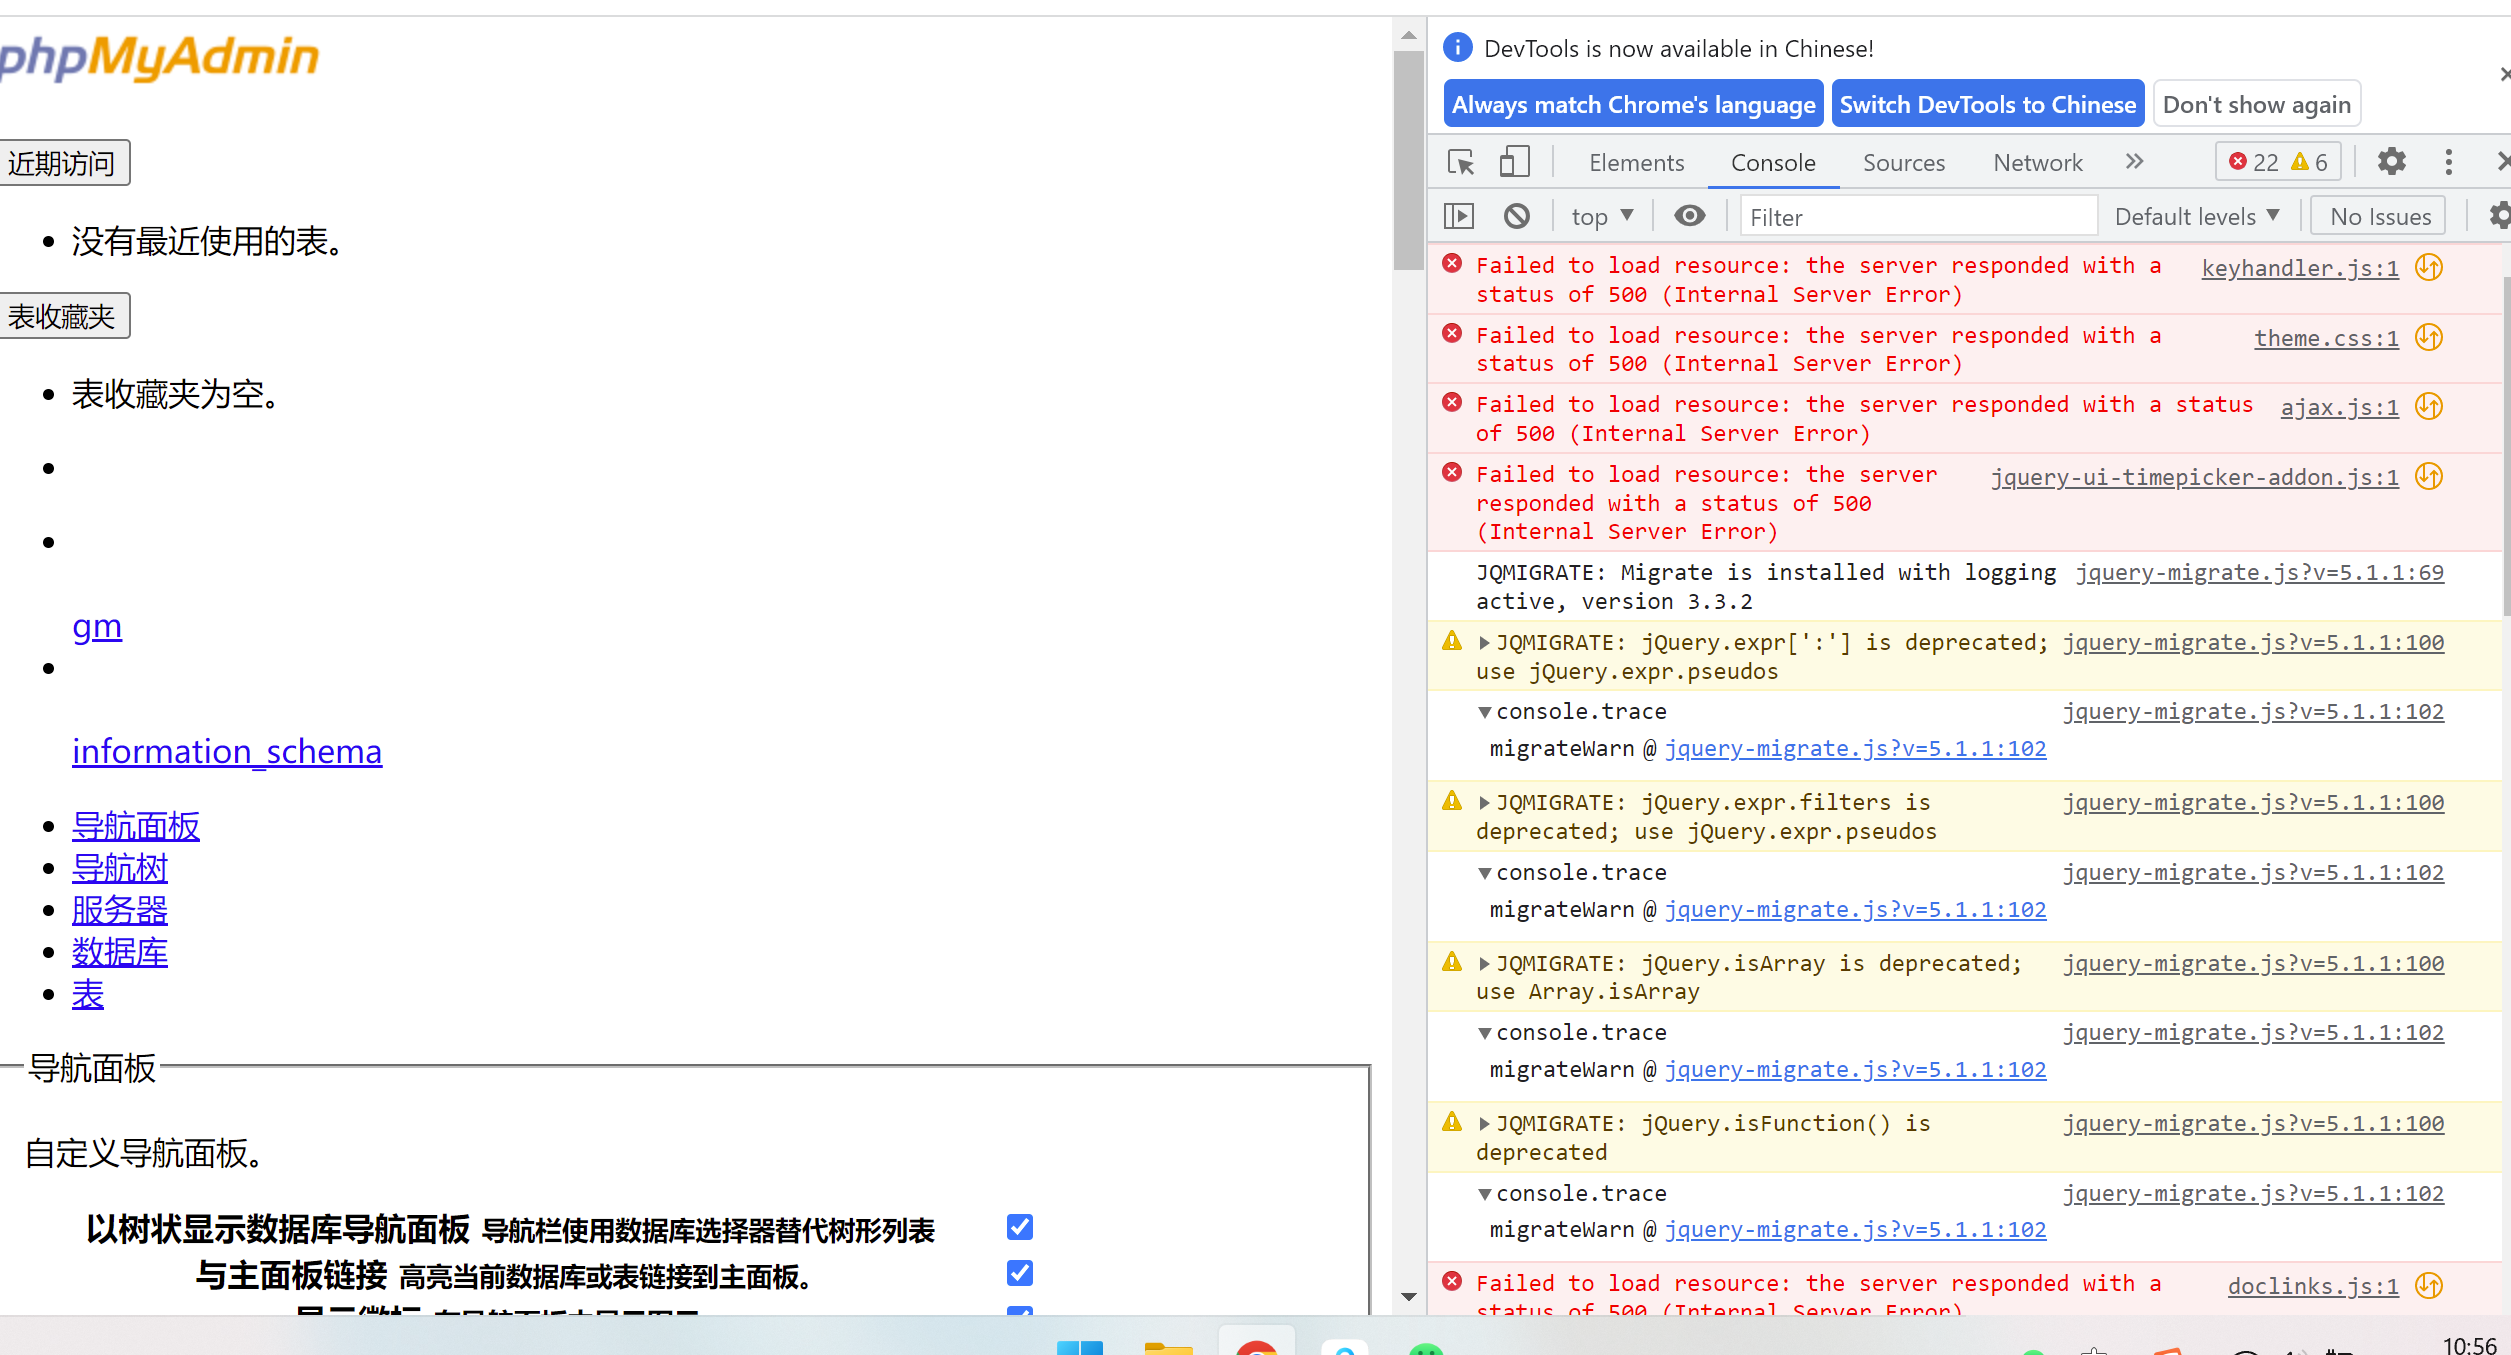Screen dimensions: 2511x1355
Task: Open the DevTools three-dot menu
Action: [2448, 161]
